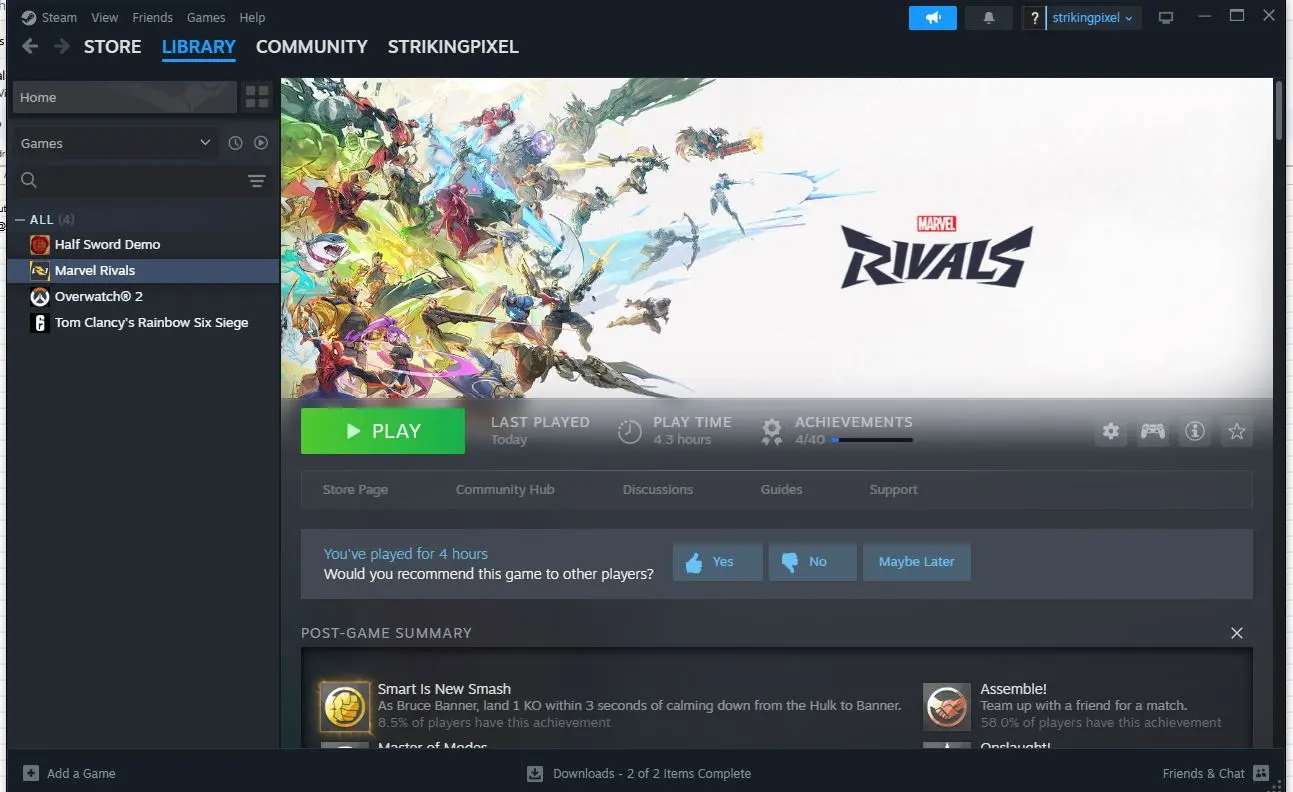Click Smart Is New Smash achievement icon
The image size is (1293, 792).
[346, 705]
